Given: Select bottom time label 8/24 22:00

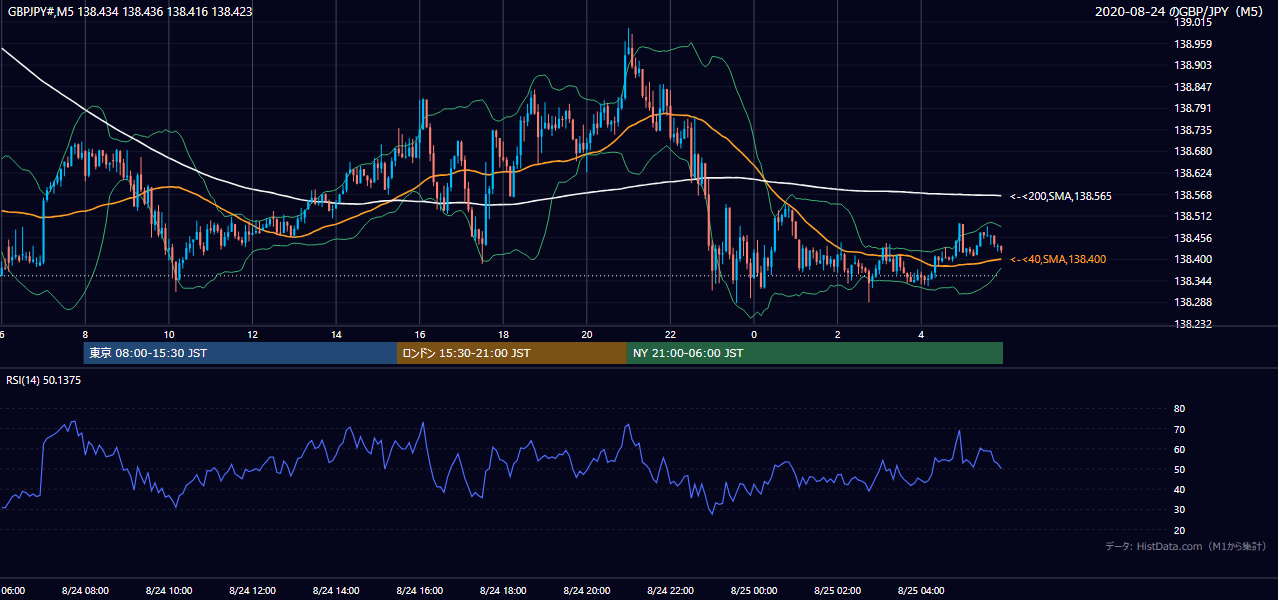Looking at the screenshot, I should pos(670,591).
